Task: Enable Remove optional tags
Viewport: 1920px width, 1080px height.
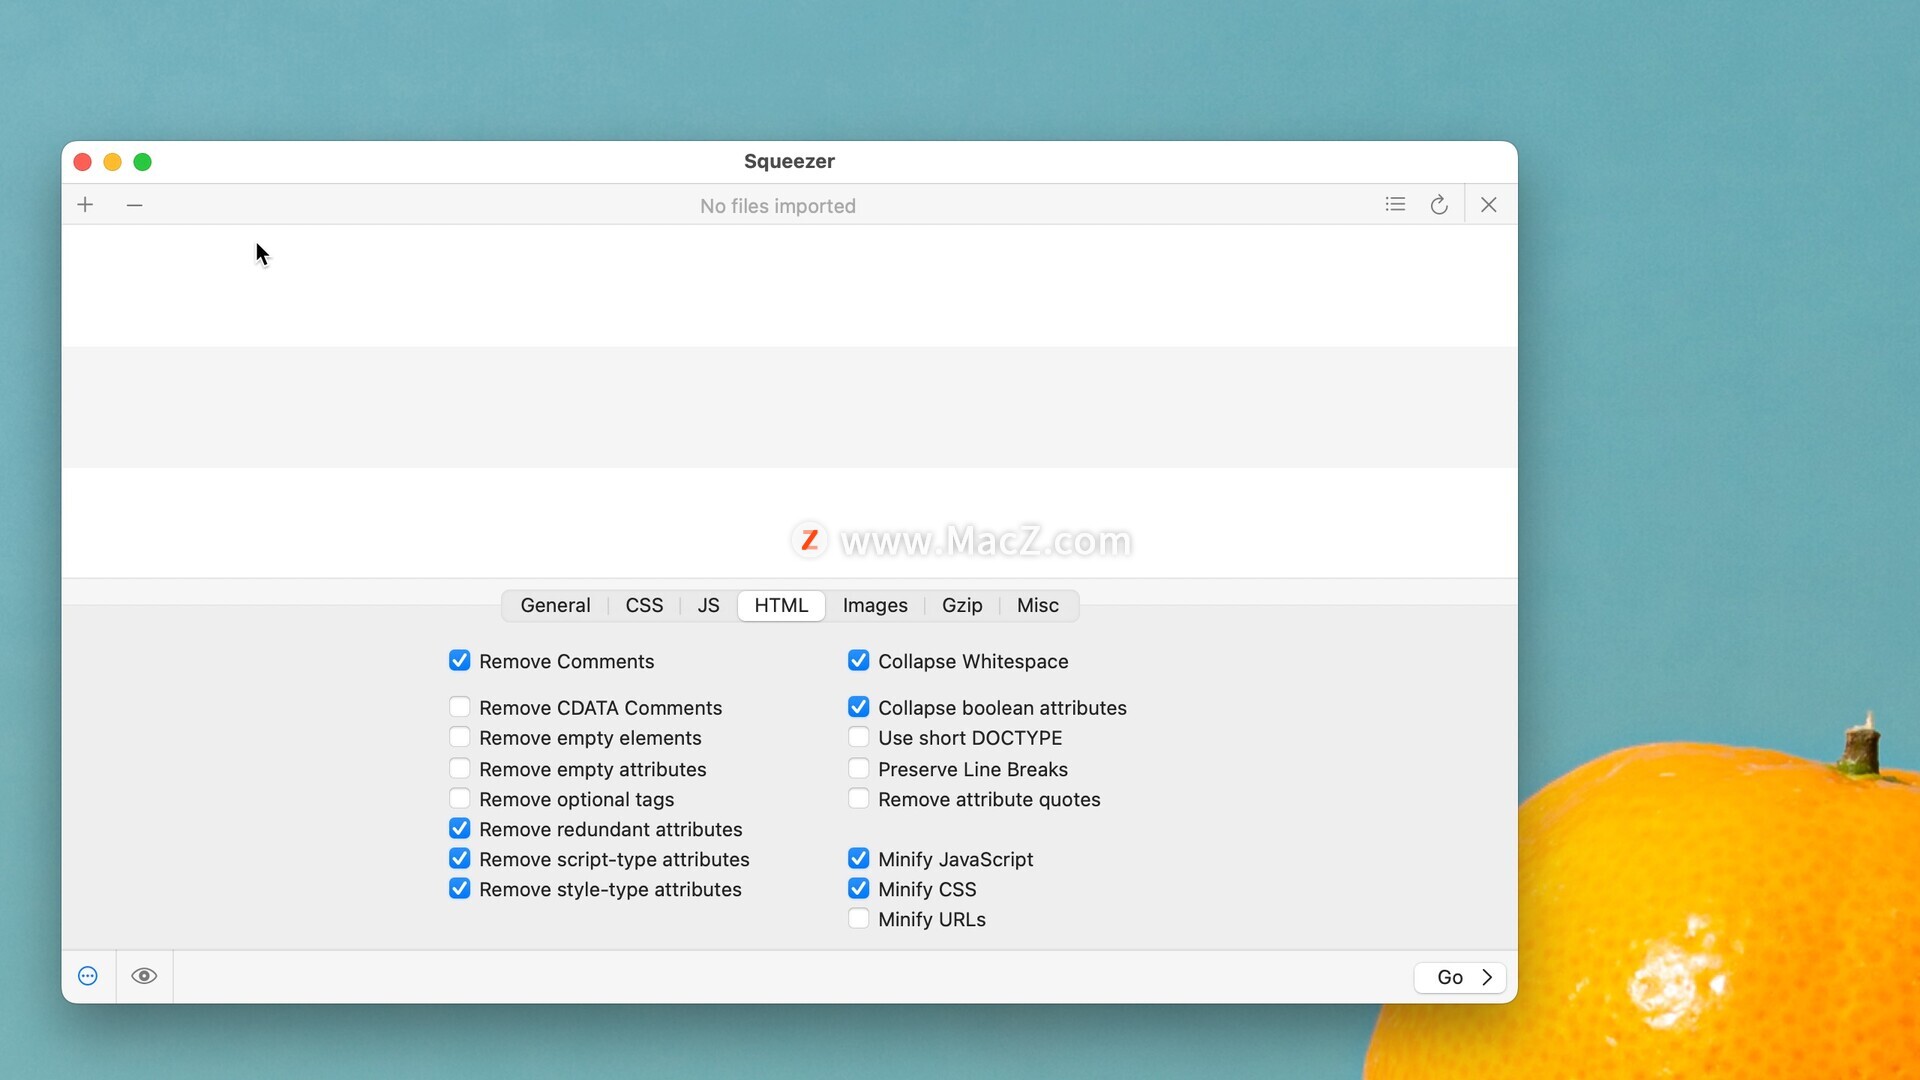Action: click(x=459, y=798)
